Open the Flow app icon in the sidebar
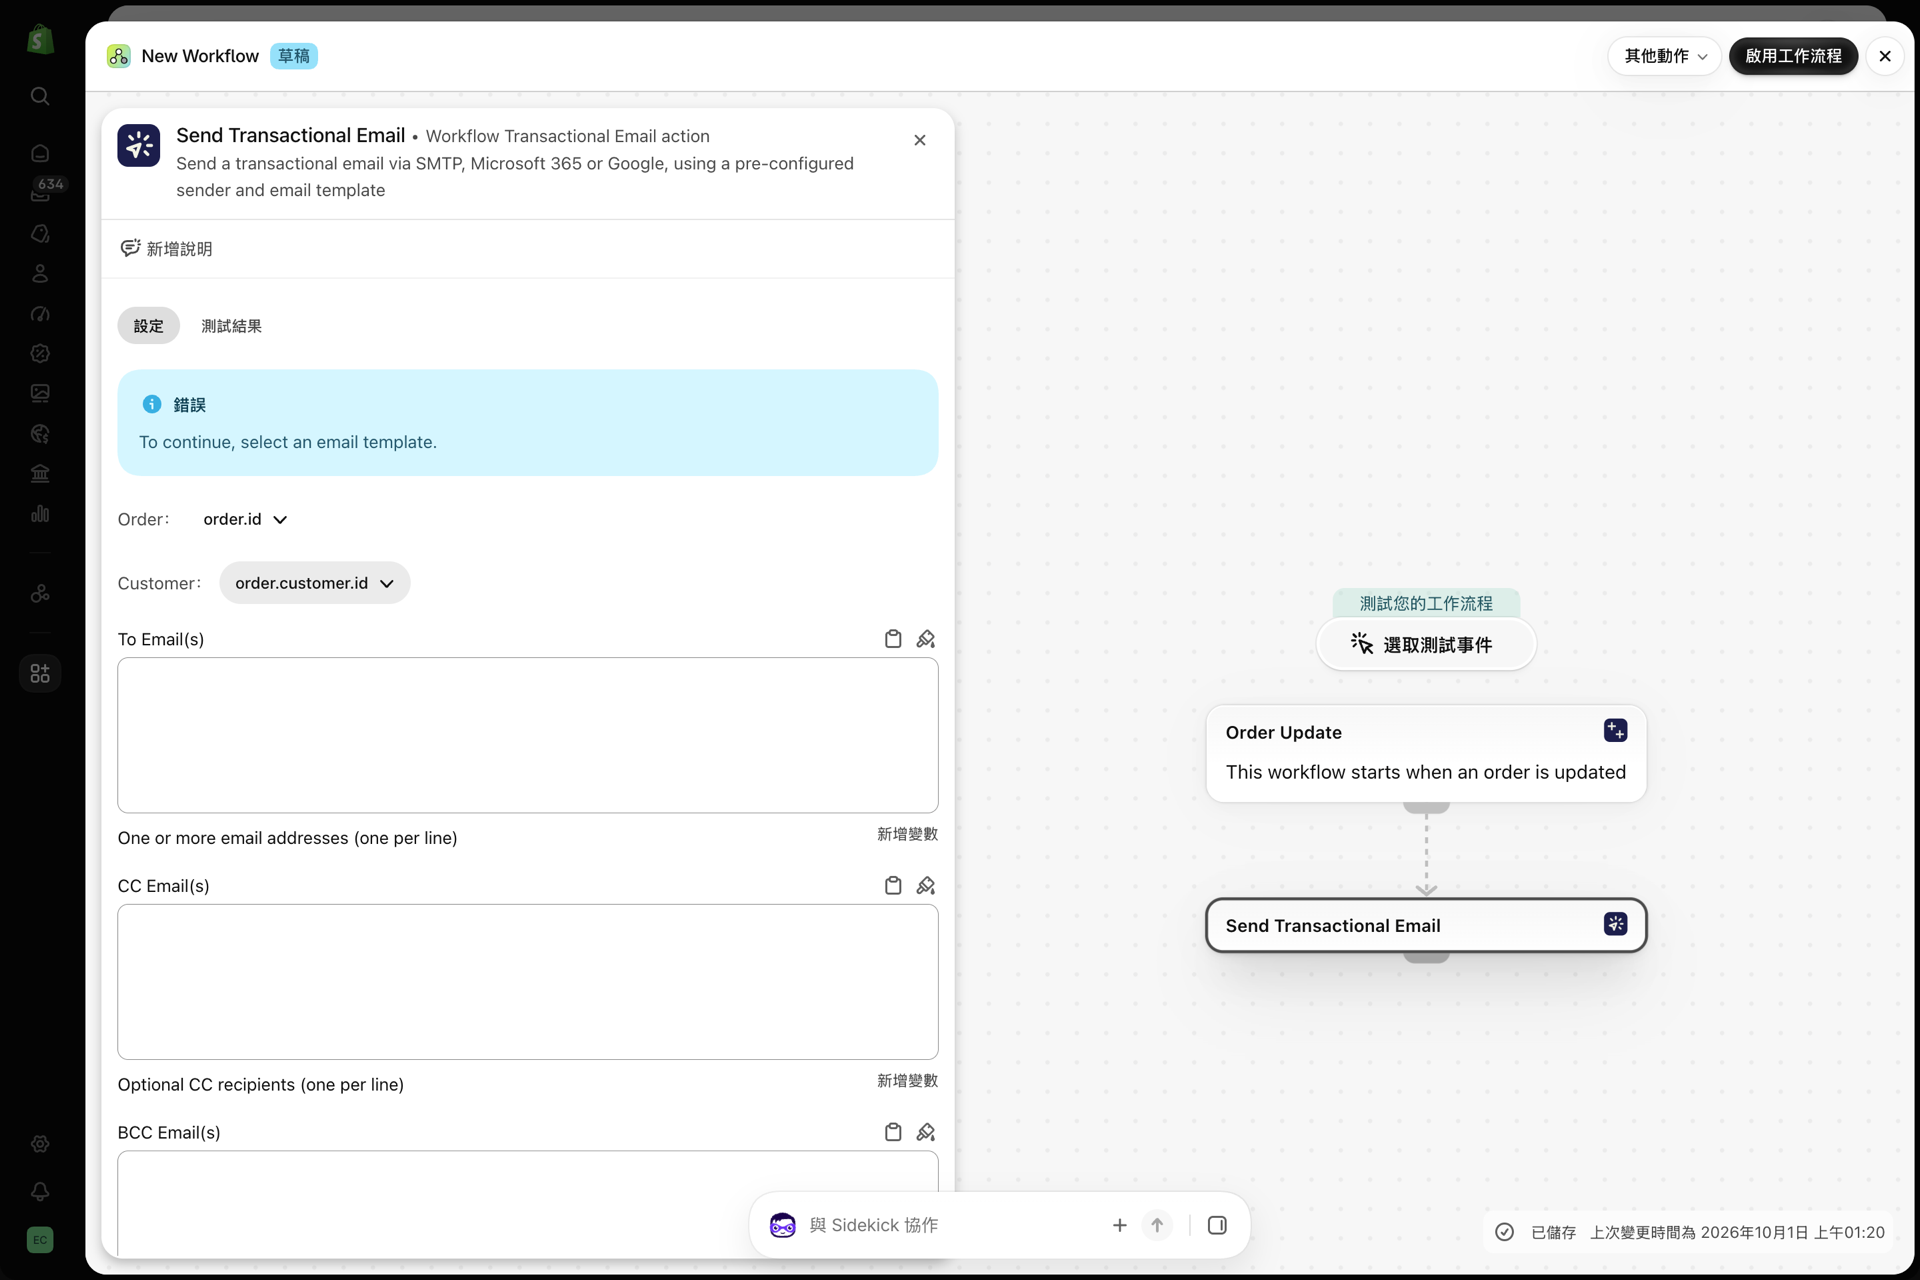The image size is (1920, 1280). click(40, 593)
